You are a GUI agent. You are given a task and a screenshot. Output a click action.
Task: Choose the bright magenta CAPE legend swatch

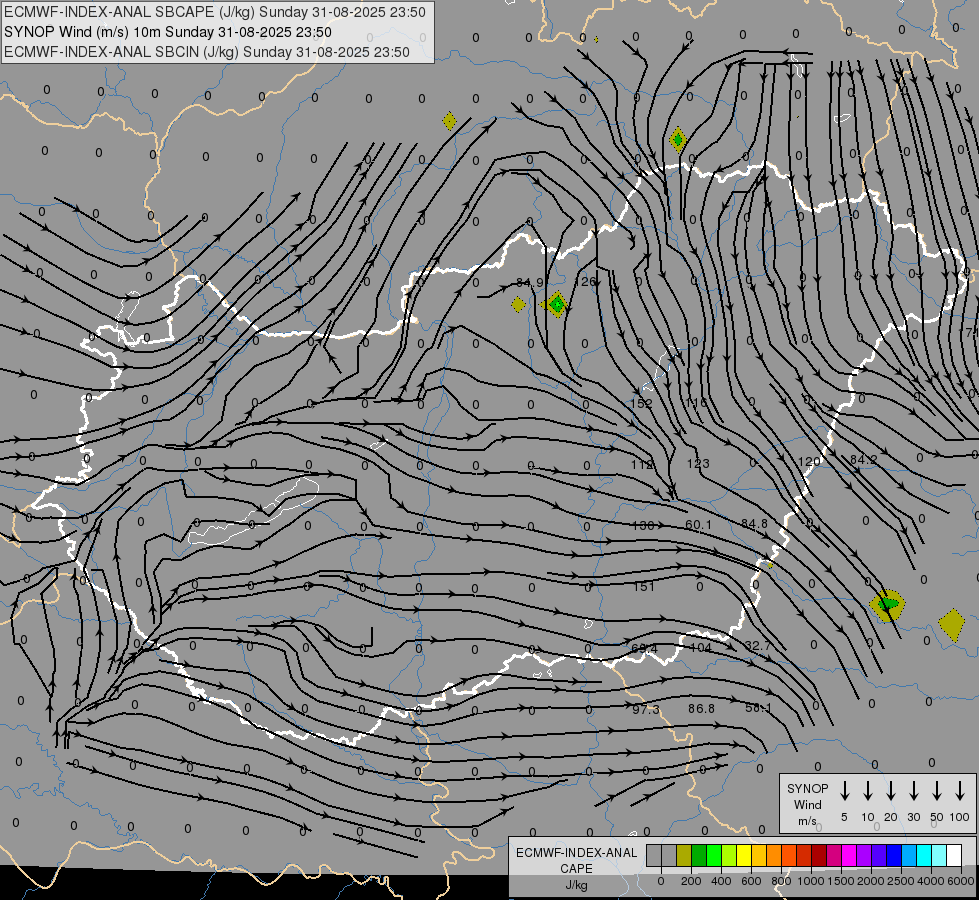[x=849, y=856]
